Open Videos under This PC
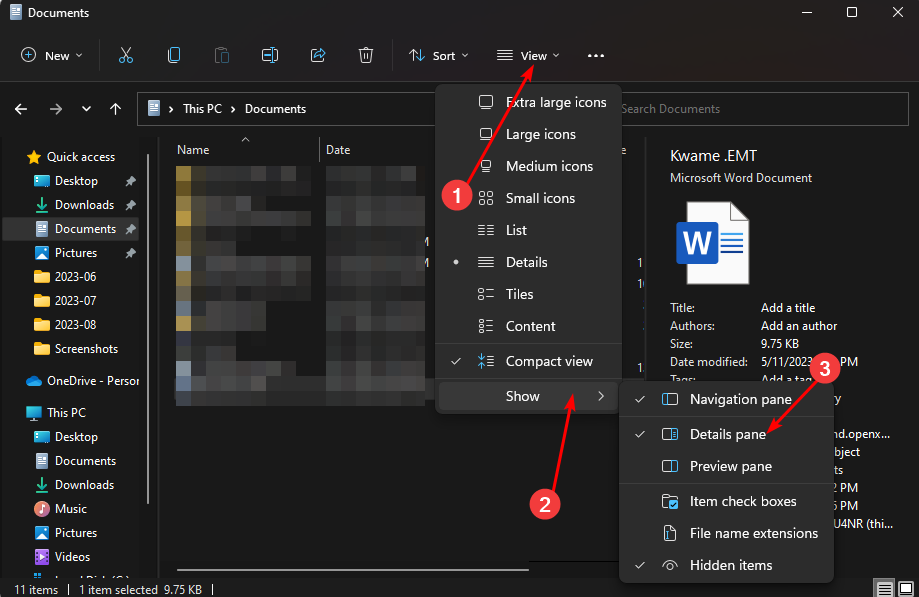The height and width of the screenshot is (597, 919). 63,557
